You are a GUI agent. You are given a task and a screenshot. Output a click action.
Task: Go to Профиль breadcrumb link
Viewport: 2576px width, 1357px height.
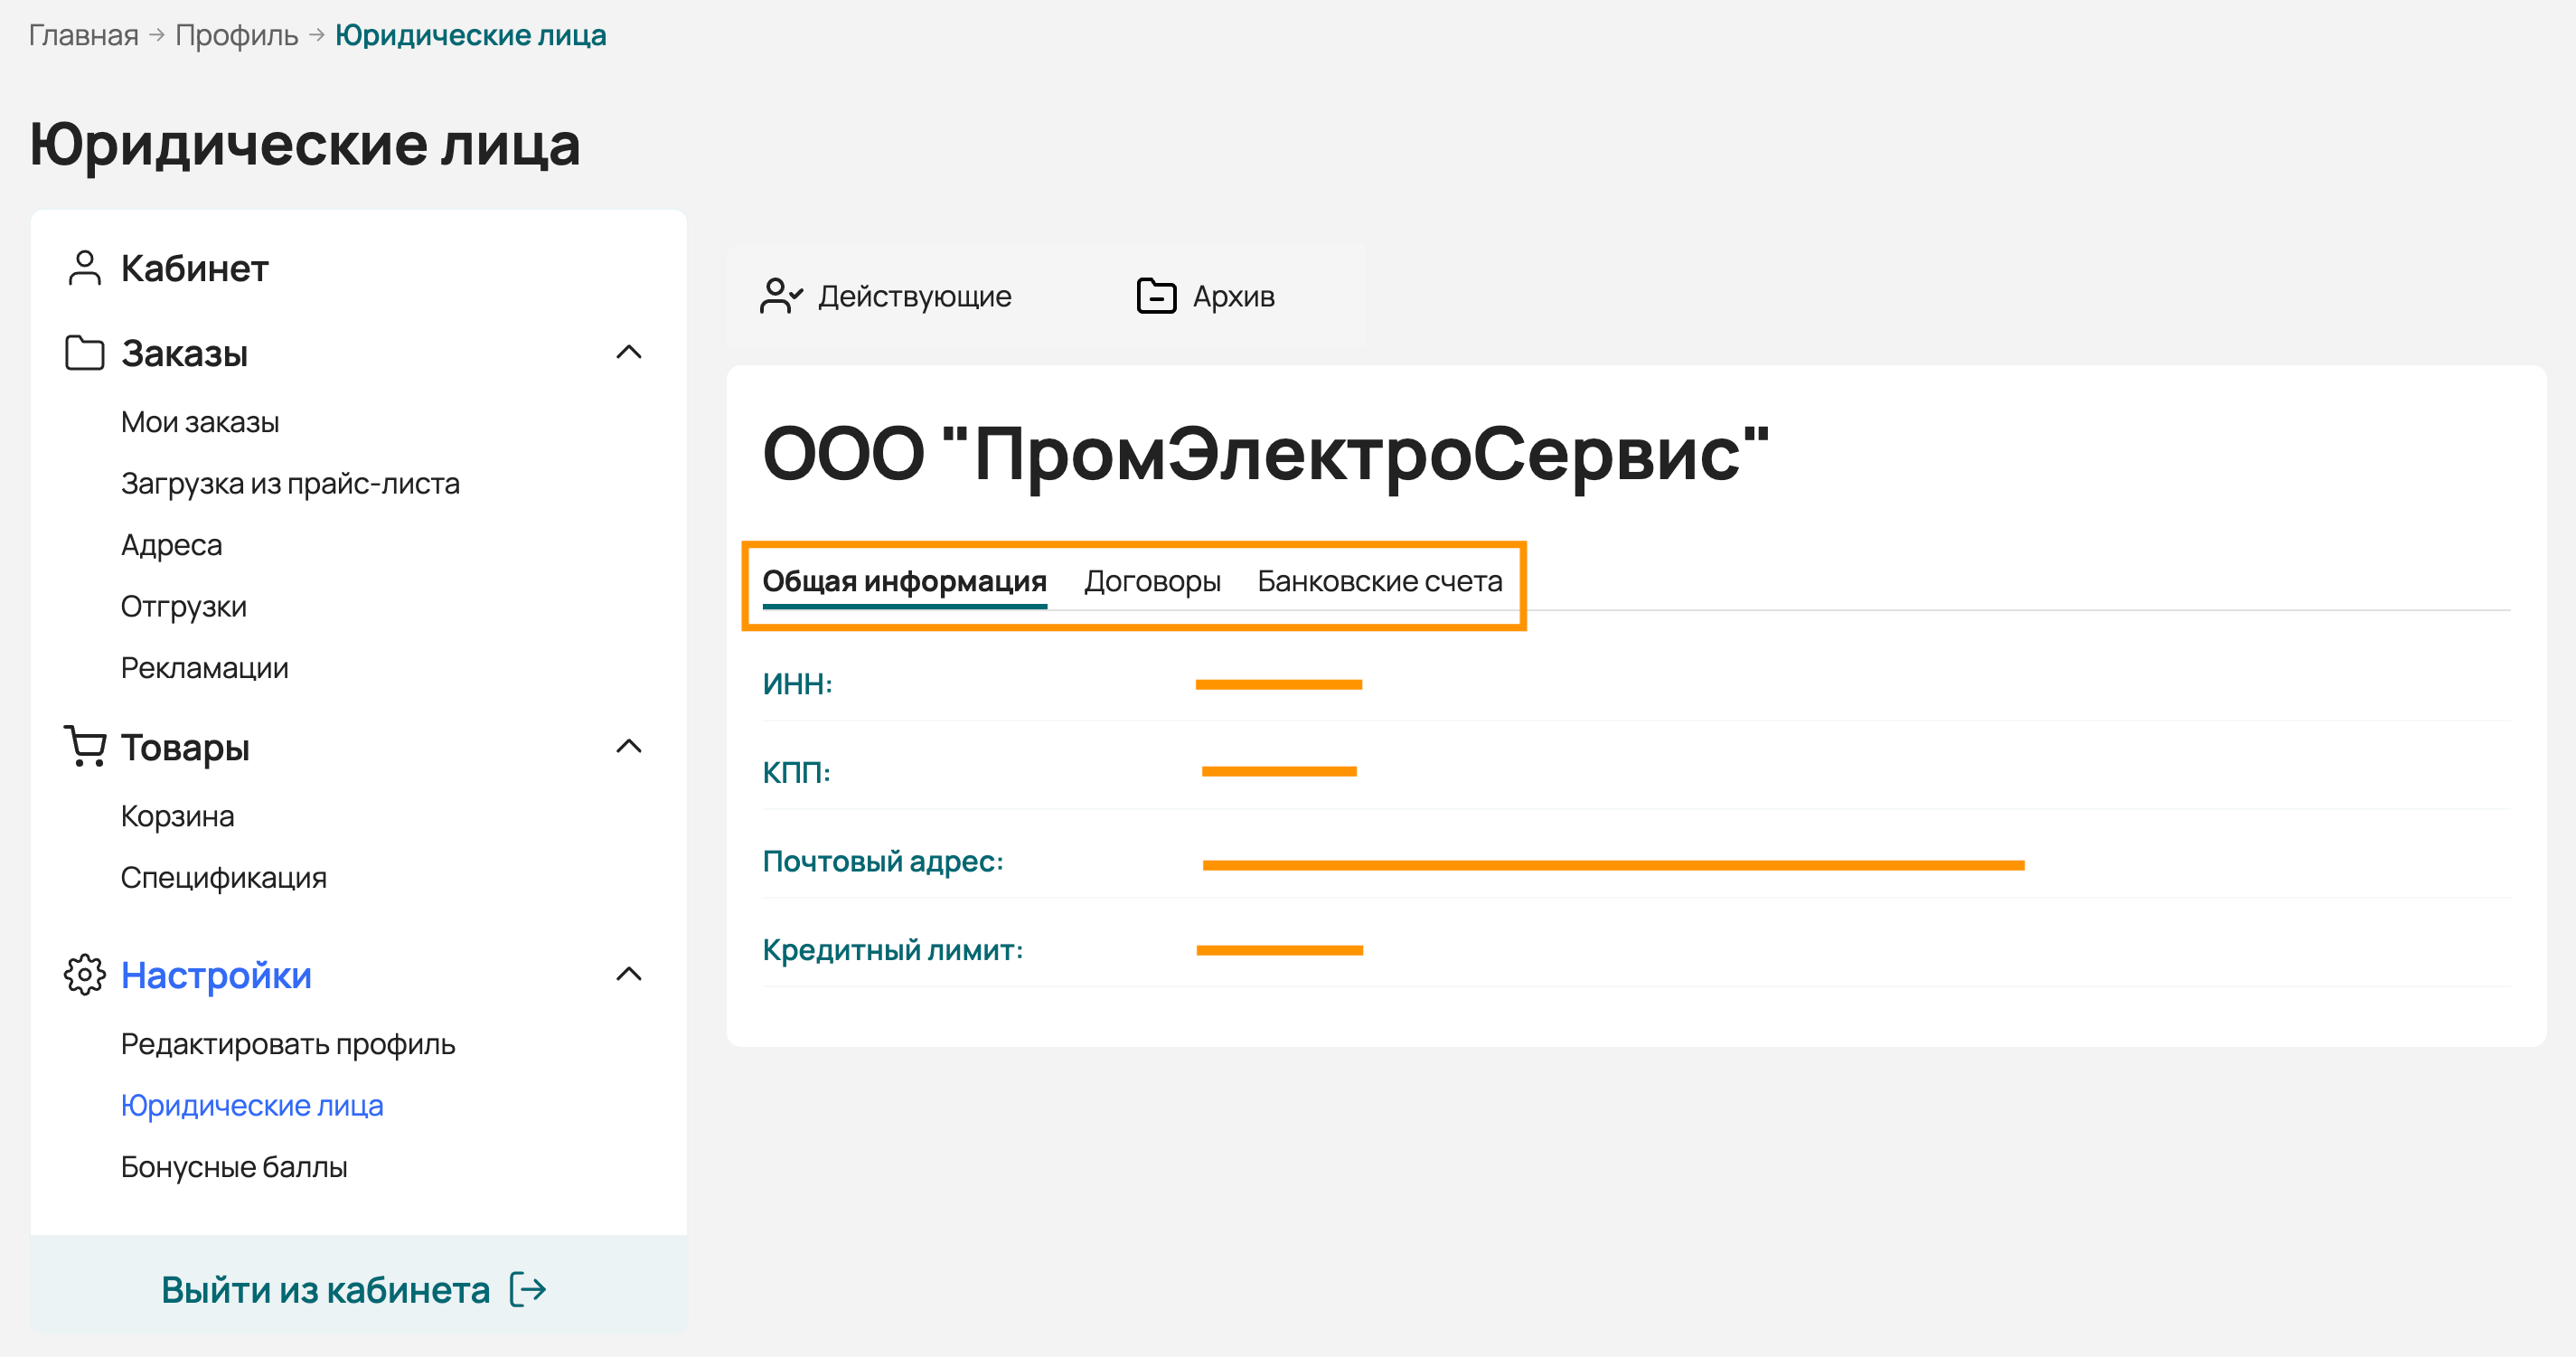tap(237, 35)
